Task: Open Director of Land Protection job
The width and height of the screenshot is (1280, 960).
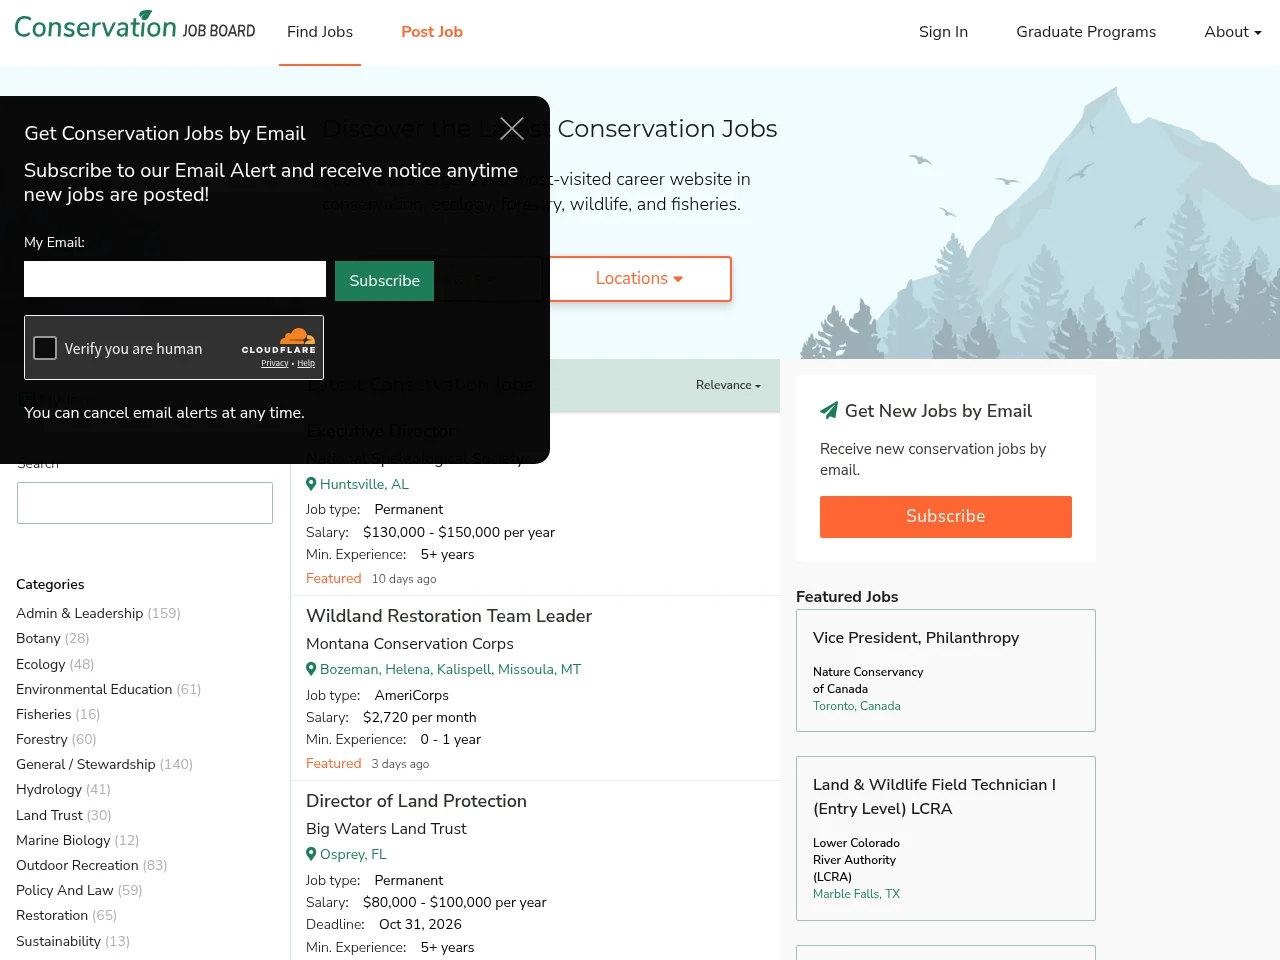Action: coord(416,801)
